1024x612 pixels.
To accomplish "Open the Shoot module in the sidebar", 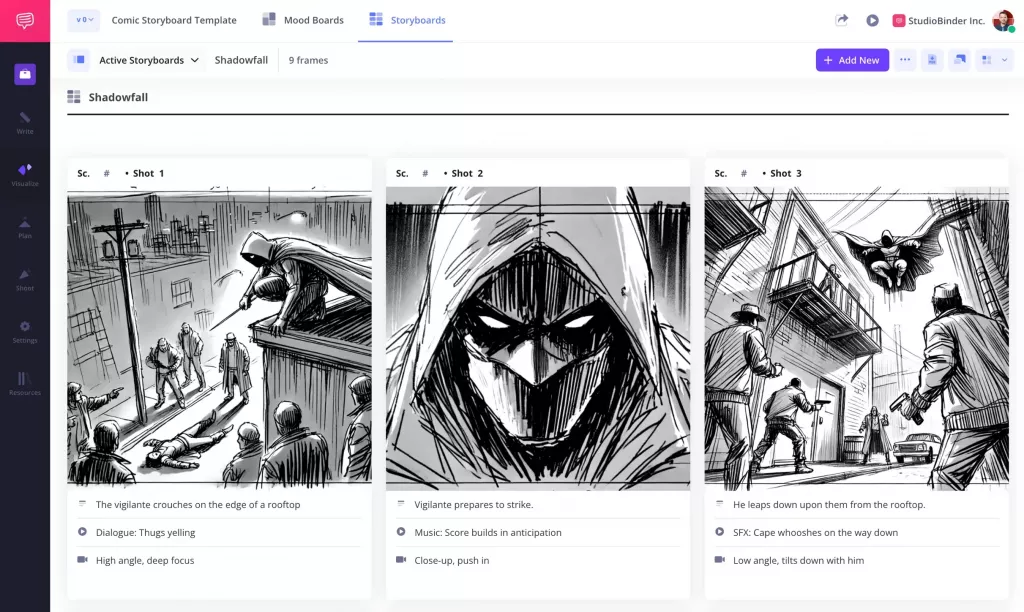I will (x=22, y=280).
